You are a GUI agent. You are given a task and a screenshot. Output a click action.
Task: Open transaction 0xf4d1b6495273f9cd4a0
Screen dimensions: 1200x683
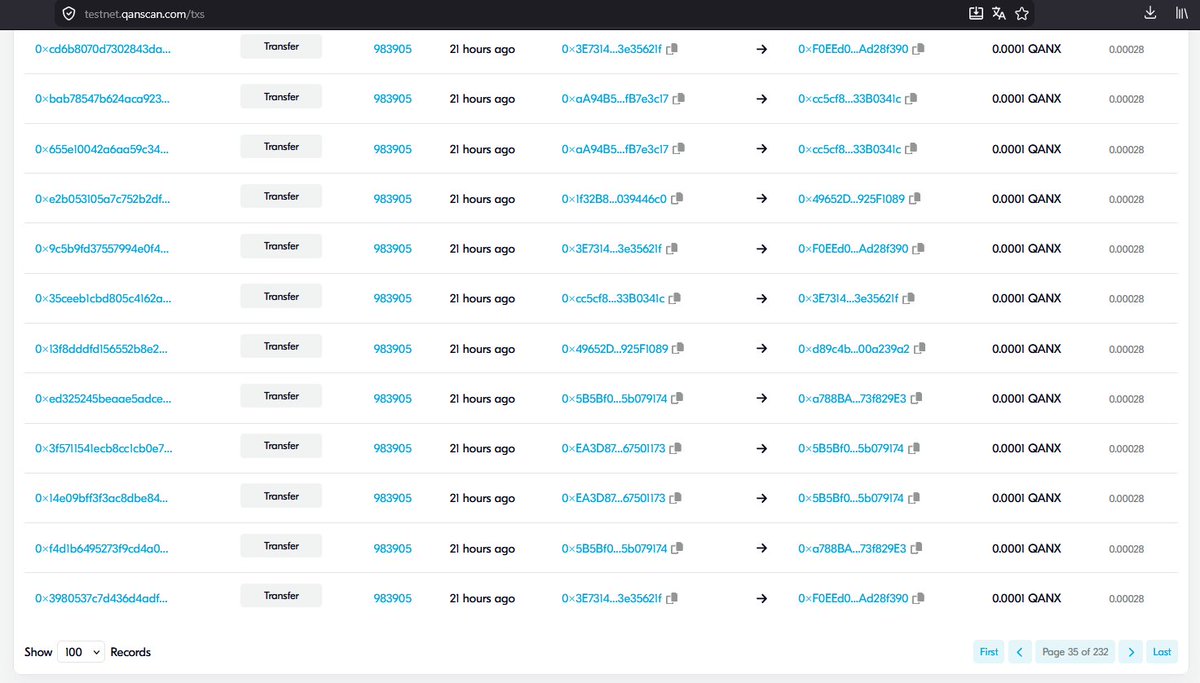click(x=103, y=548)
